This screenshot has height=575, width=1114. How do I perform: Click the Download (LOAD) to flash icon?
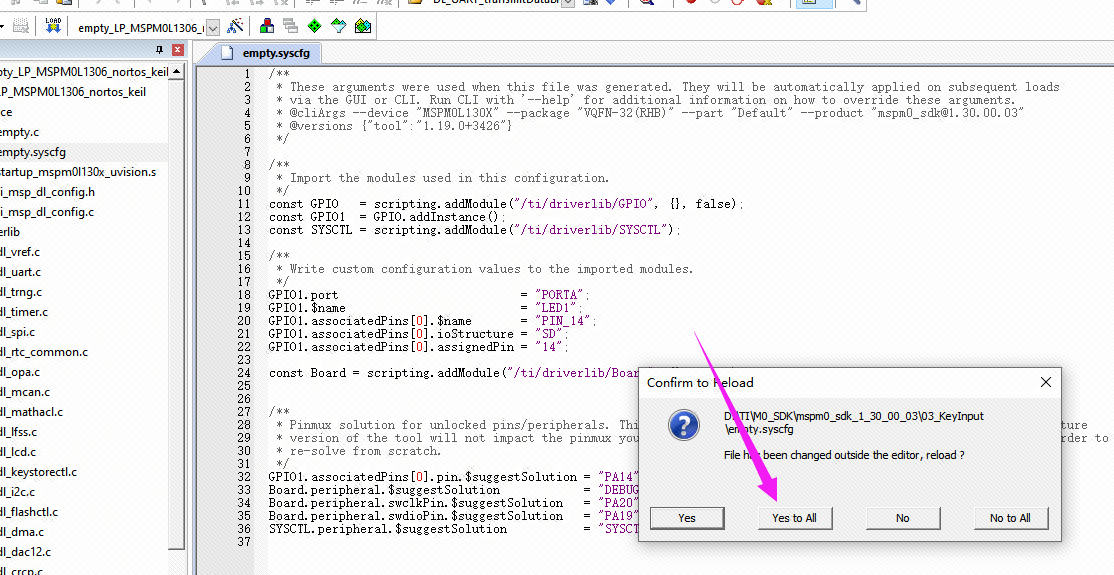[x=53, y=26]
